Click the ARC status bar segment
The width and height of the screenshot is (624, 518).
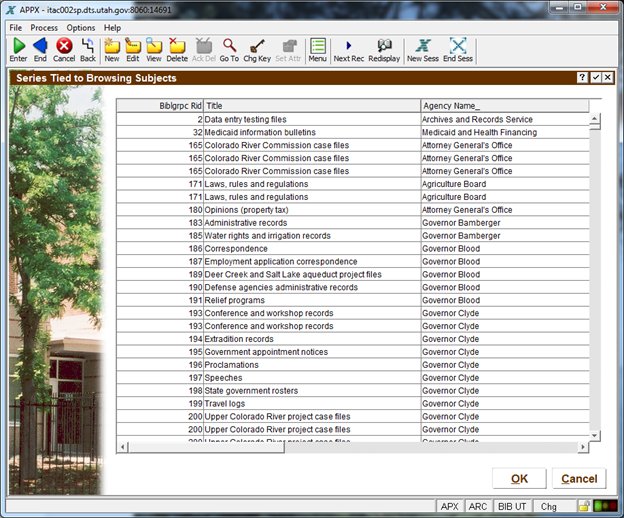tap(478, 506)
